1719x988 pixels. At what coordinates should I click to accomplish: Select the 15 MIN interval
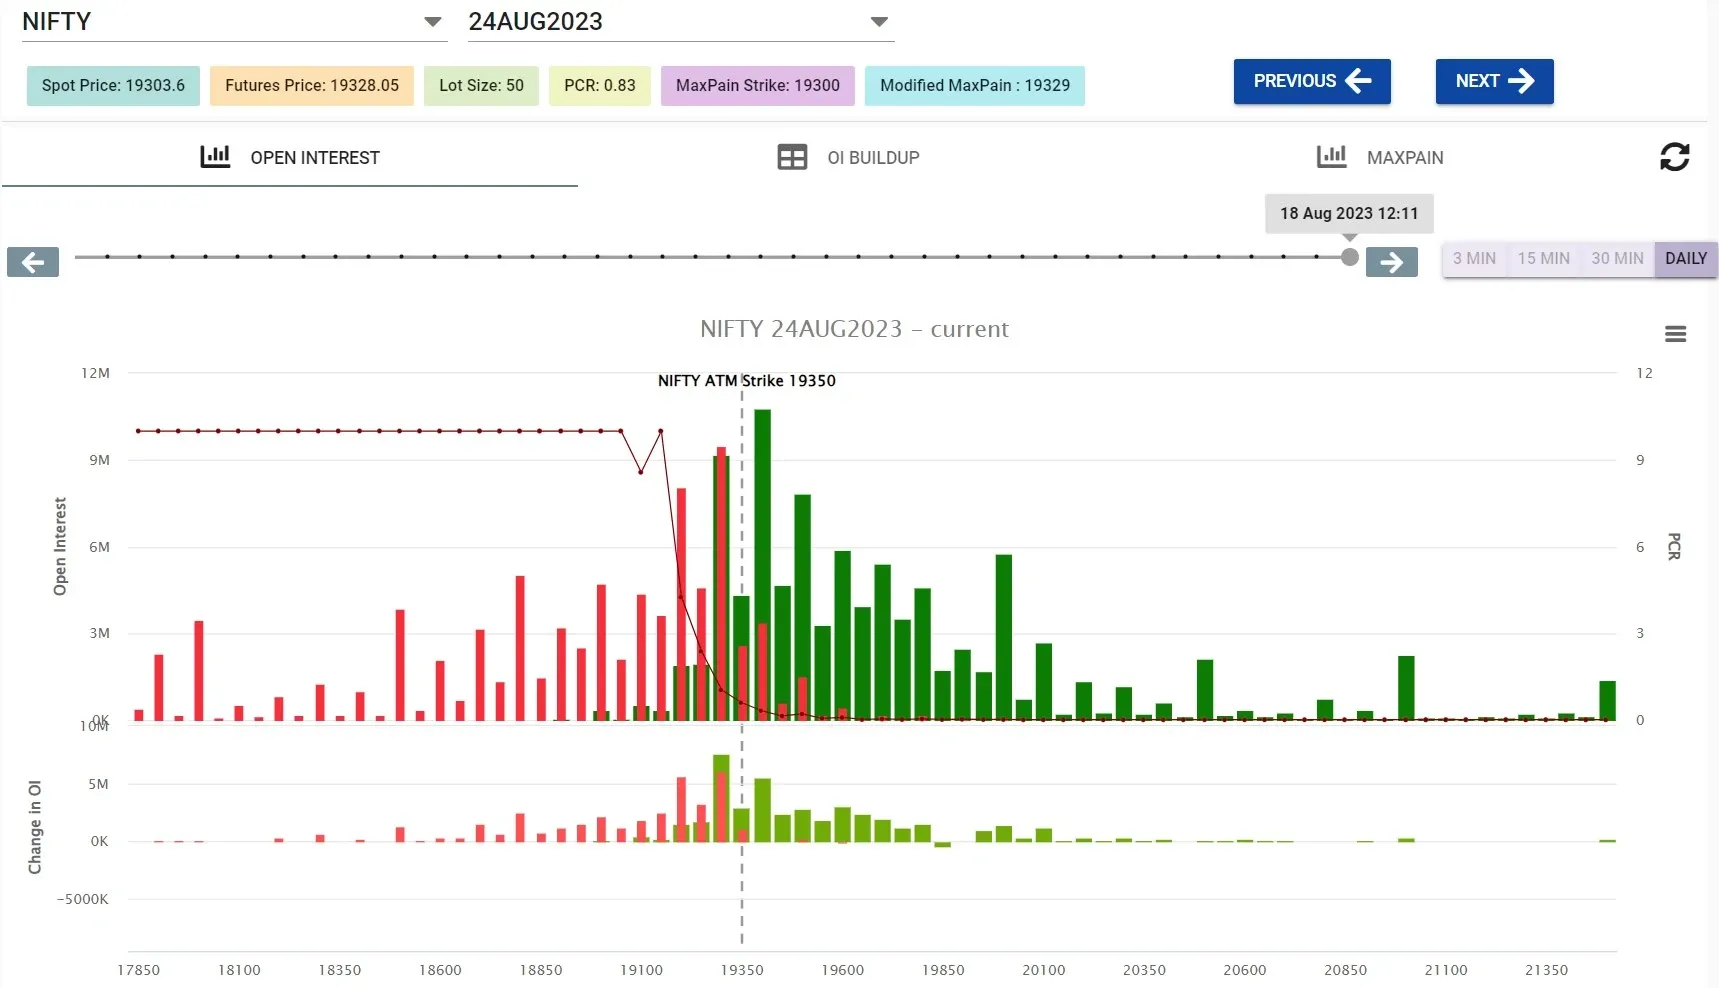pos(1543,259)
